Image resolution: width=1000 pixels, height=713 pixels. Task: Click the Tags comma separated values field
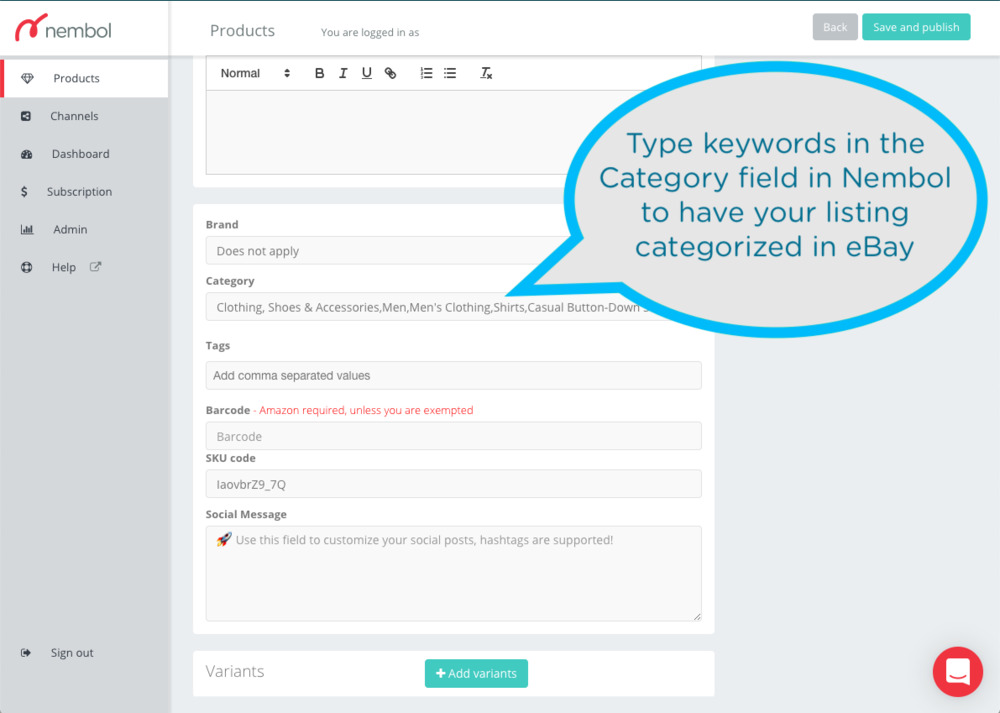tap(453, 376)
